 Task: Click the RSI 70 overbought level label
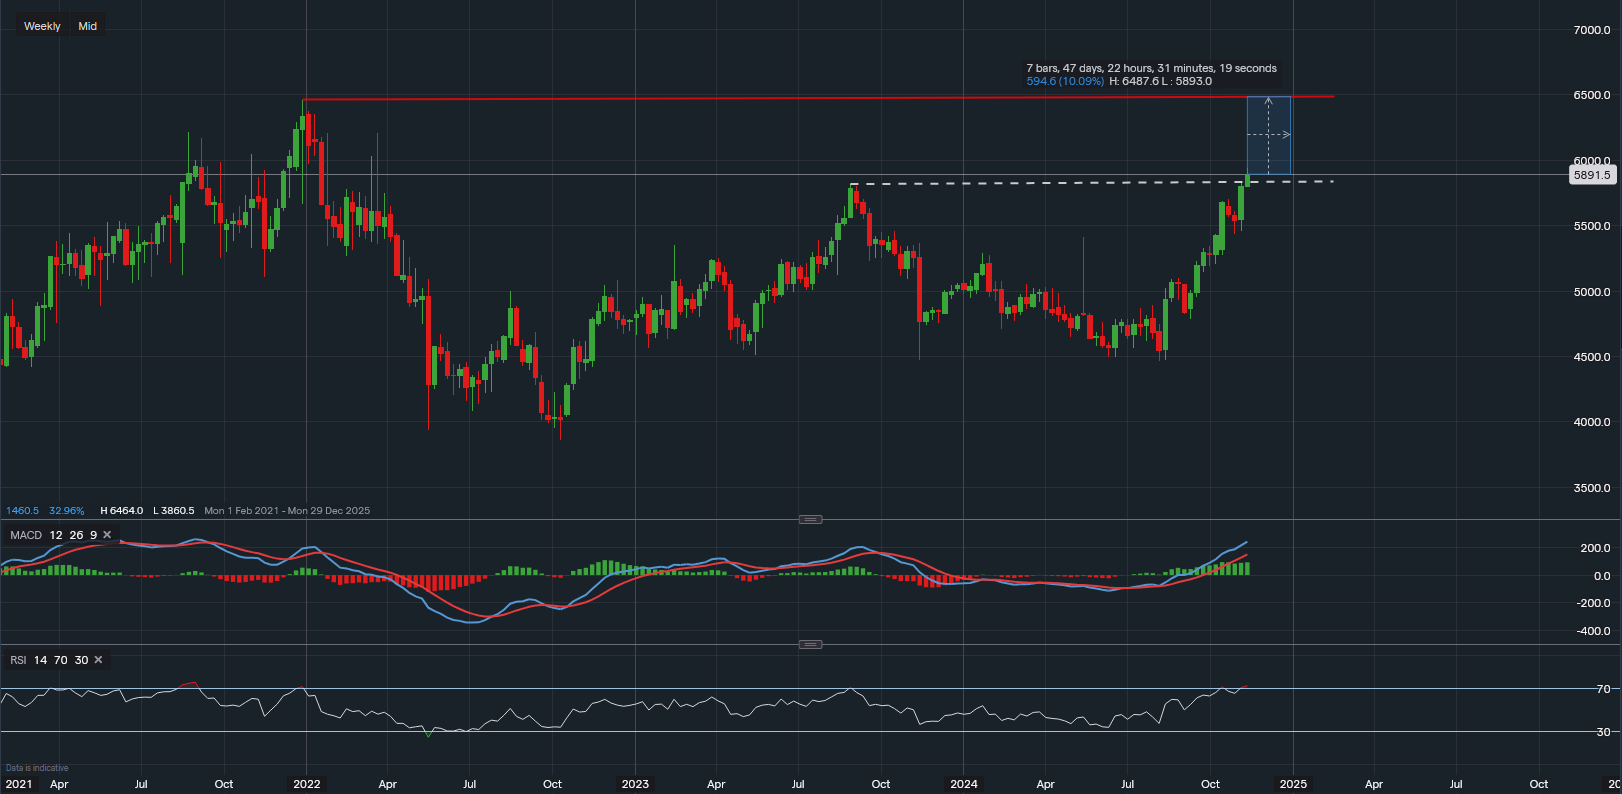click(1603, 689)
